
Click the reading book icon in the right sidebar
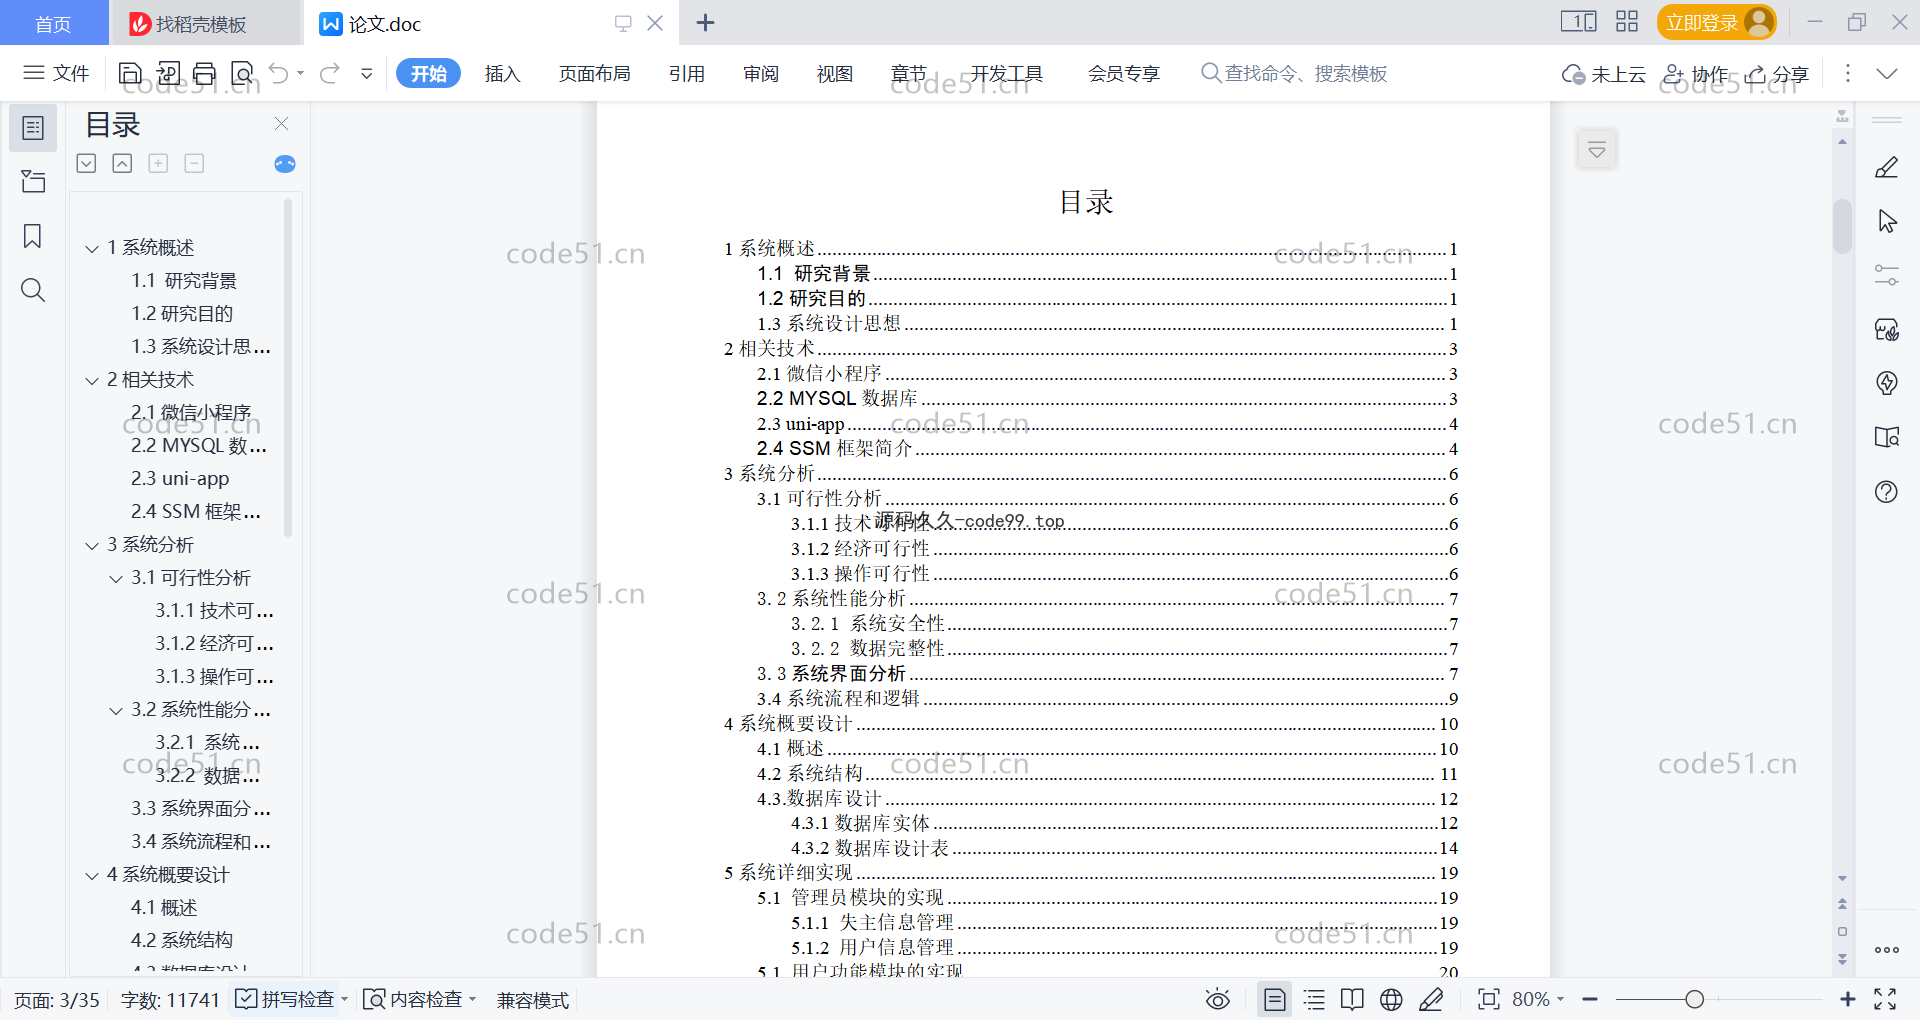(x=1887, y=437)
